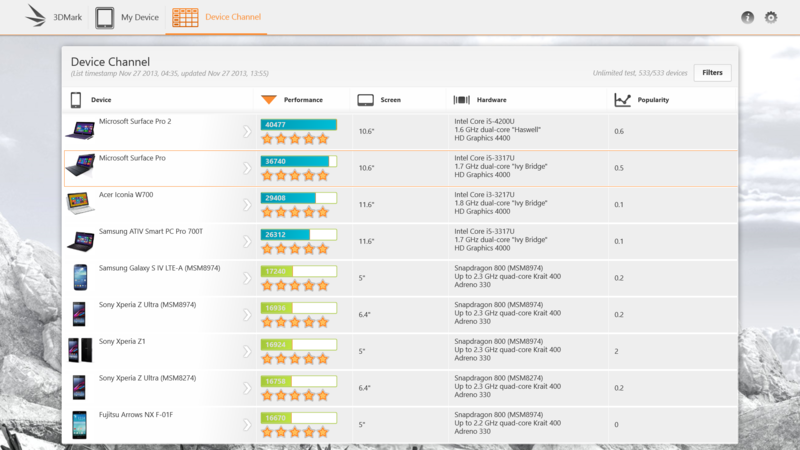This screenshot has width=800, height=450.
Task: Expand Microsoft Surface Pro row chevron
Action: coord(247,168)
